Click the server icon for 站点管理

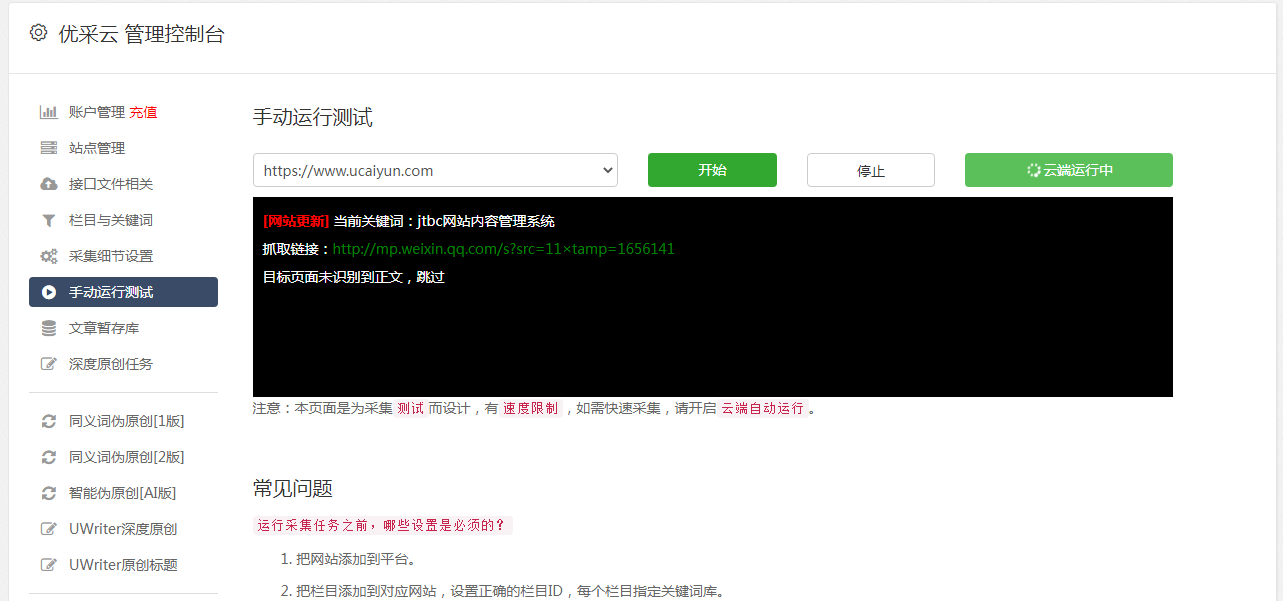coord(48,148)
